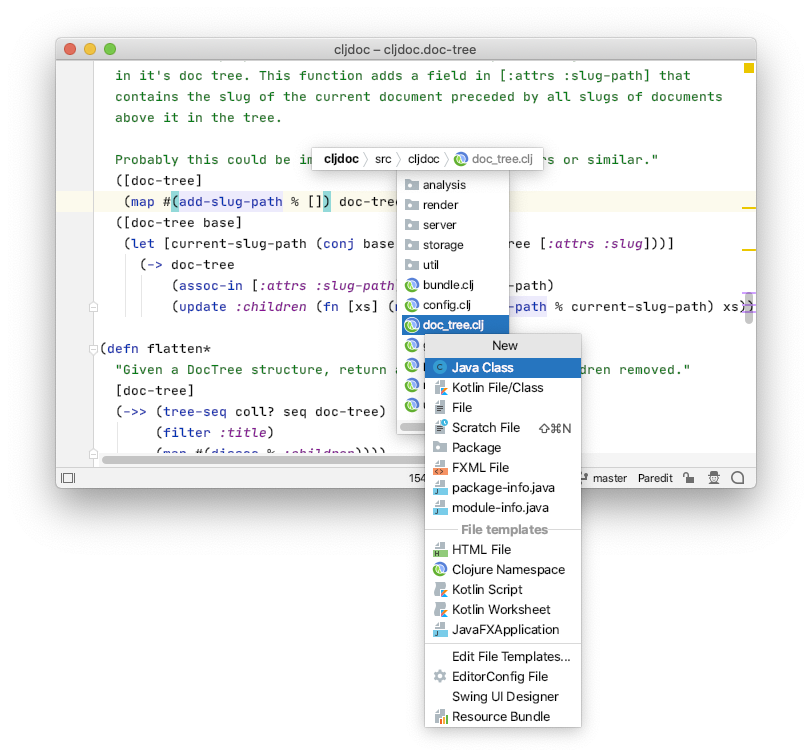This screenshot has height=754, width=812.
Task: Click the Kotlin File/Class icon
Action: tap(440, 388)
